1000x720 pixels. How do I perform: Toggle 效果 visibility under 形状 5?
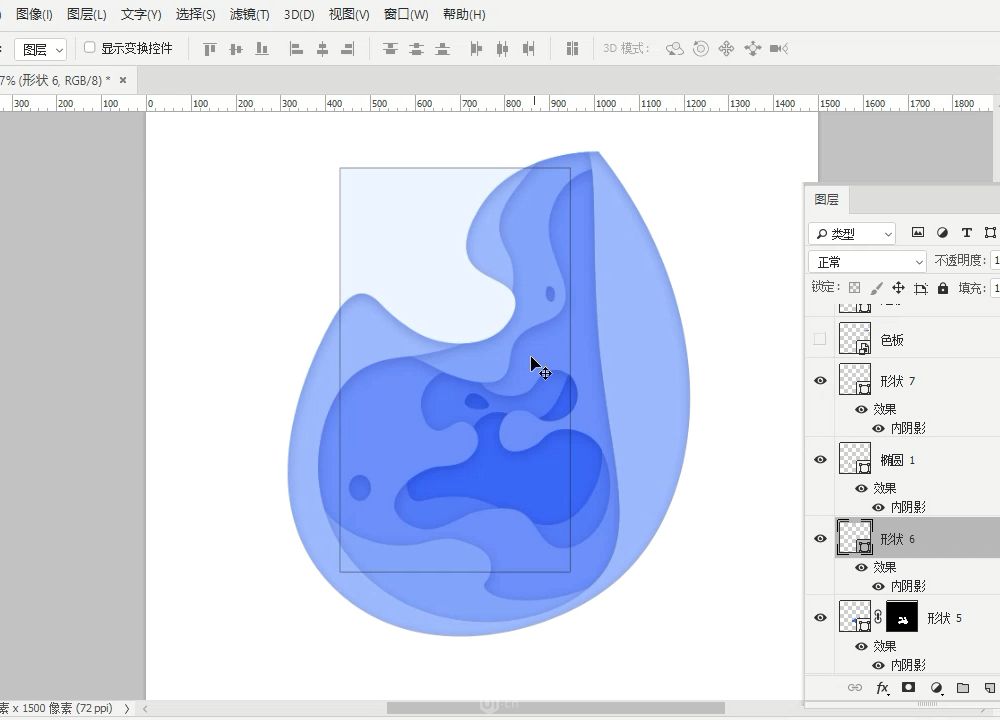point(862,647)
